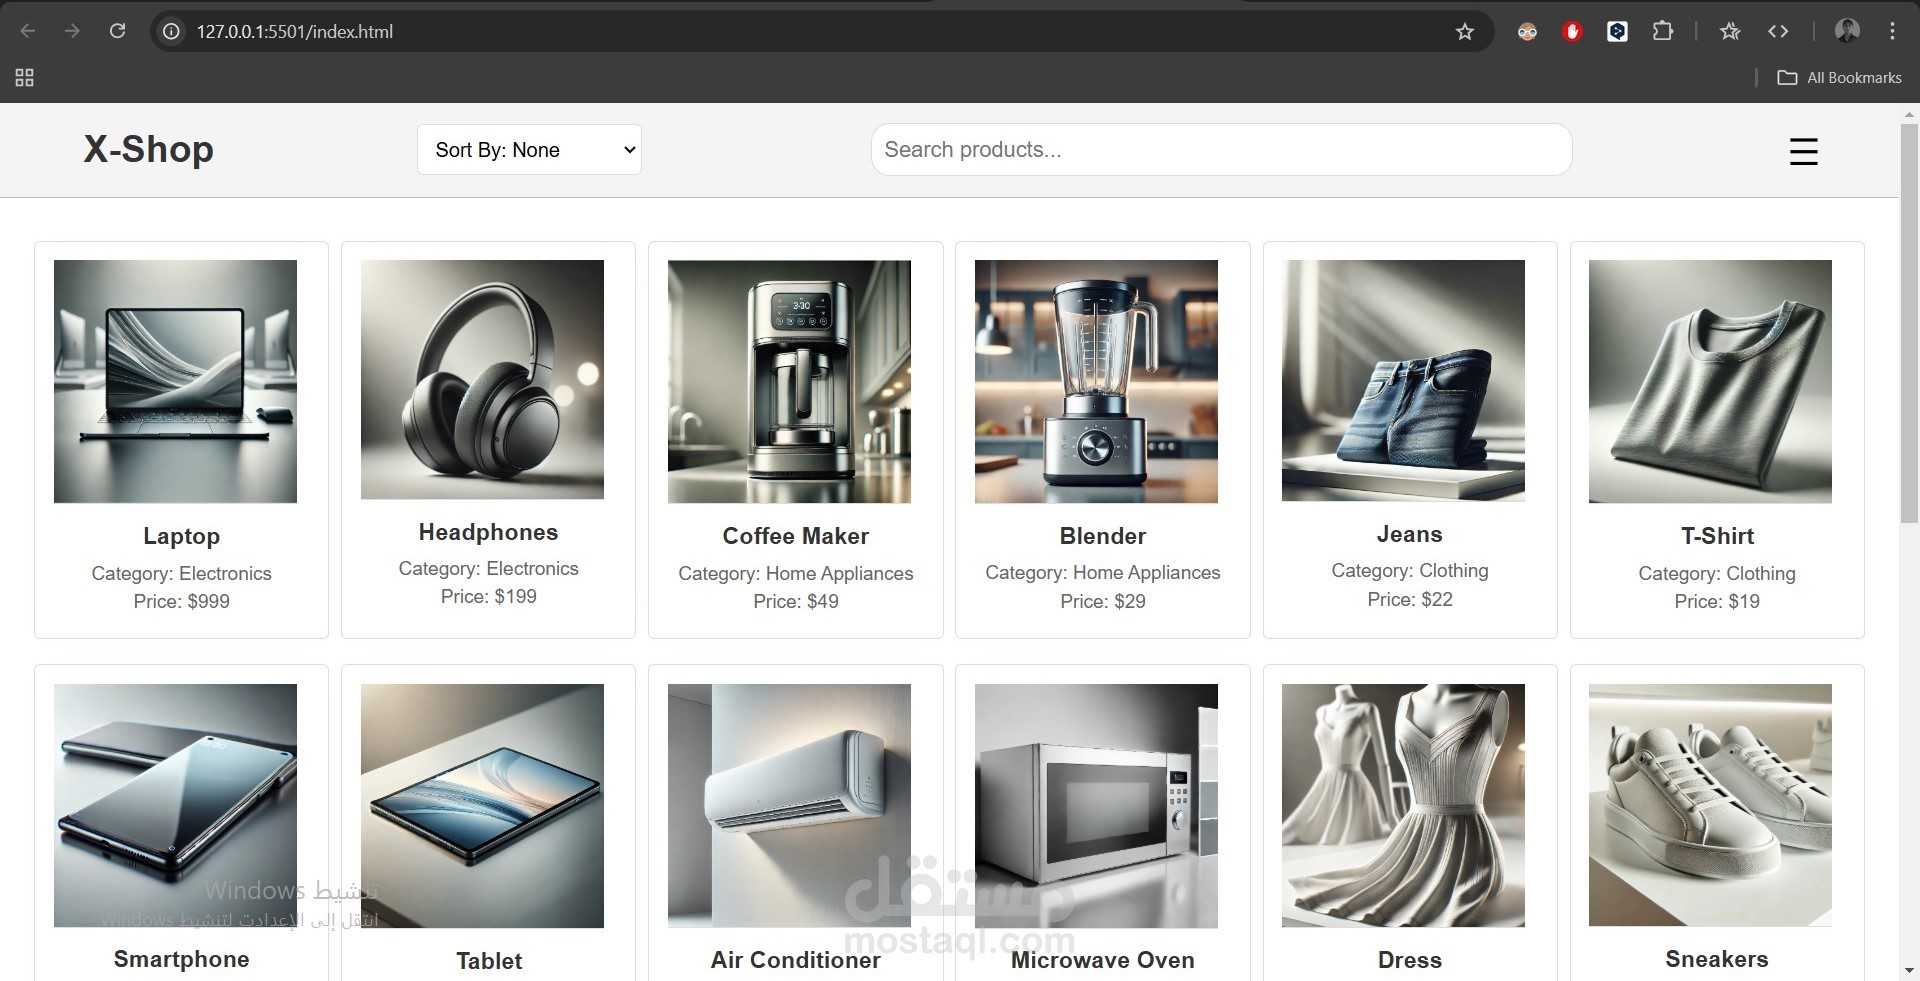This screenshot has width=1920, height=981.
Task: View site information icon in address bar
Action: click(x=172, y=31)
